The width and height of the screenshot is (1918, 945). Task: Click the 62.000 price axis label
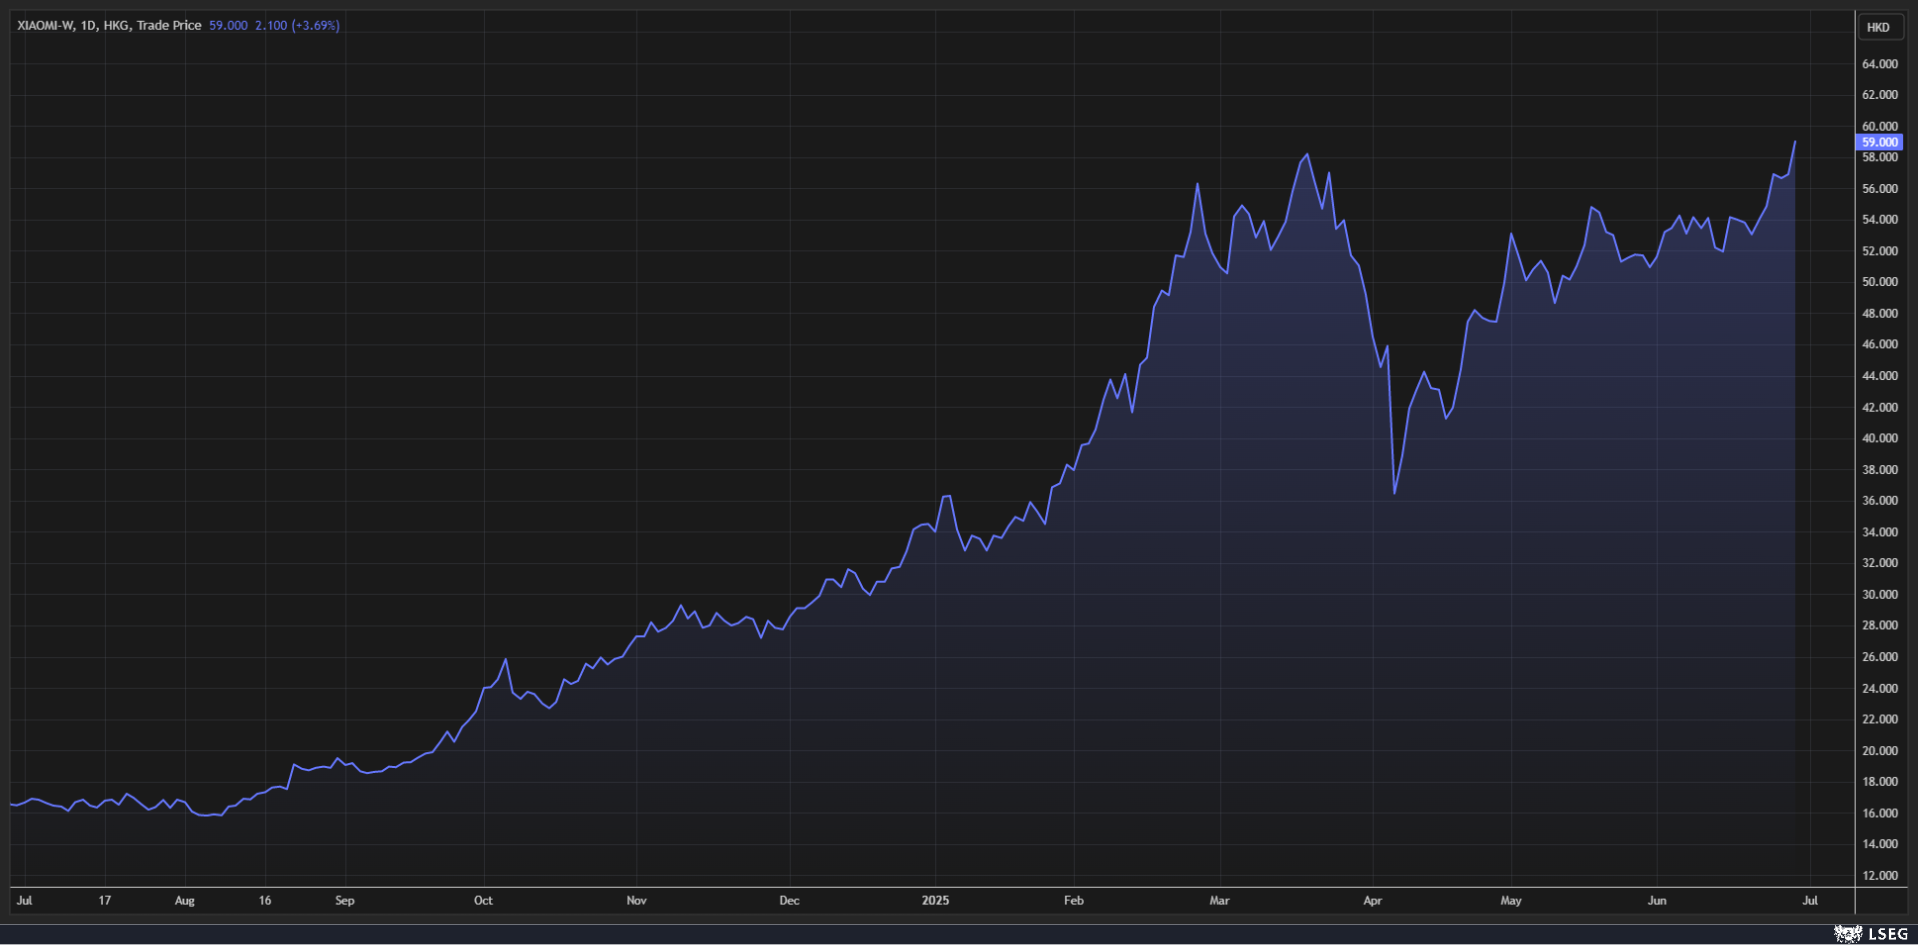[x=1879, y=95]
